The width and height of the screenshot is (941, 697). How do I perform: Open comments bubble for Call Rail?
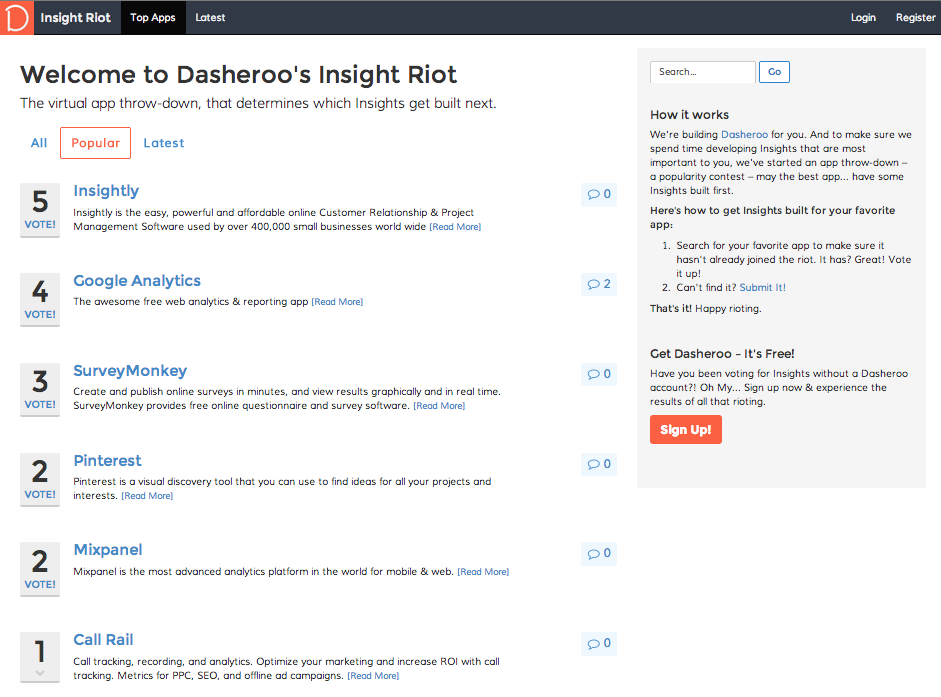(x=599, y=643)
